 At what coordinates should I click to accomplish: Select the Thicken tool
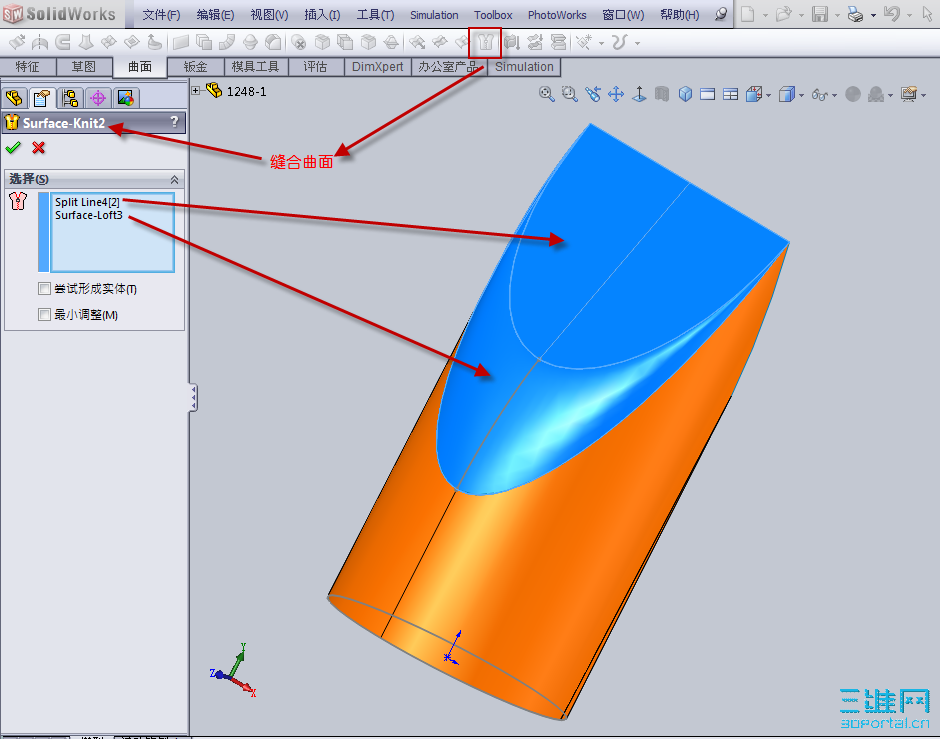tap(511, 42)
